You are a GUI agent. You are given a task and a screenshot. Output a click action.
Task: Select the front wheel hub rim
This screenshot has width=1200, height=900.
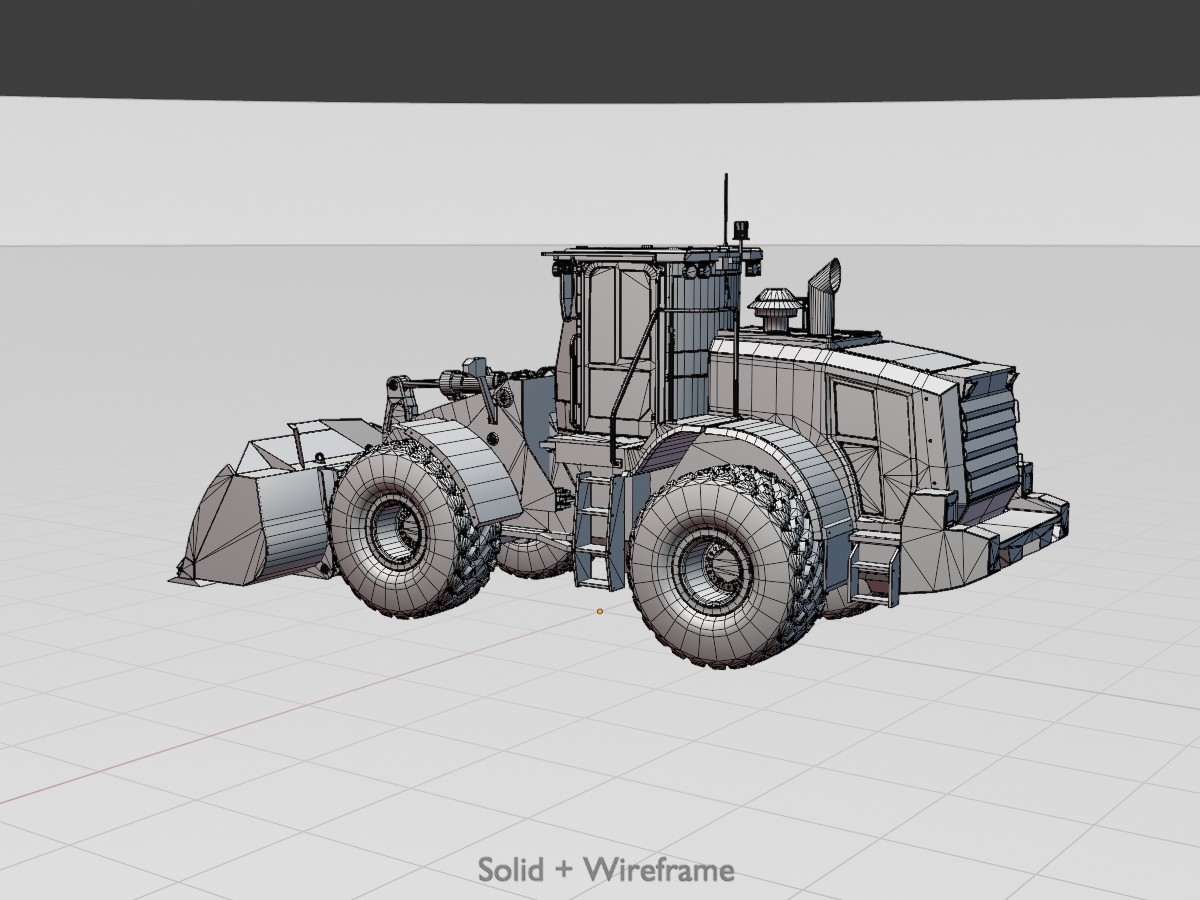(x=392, y=530)
